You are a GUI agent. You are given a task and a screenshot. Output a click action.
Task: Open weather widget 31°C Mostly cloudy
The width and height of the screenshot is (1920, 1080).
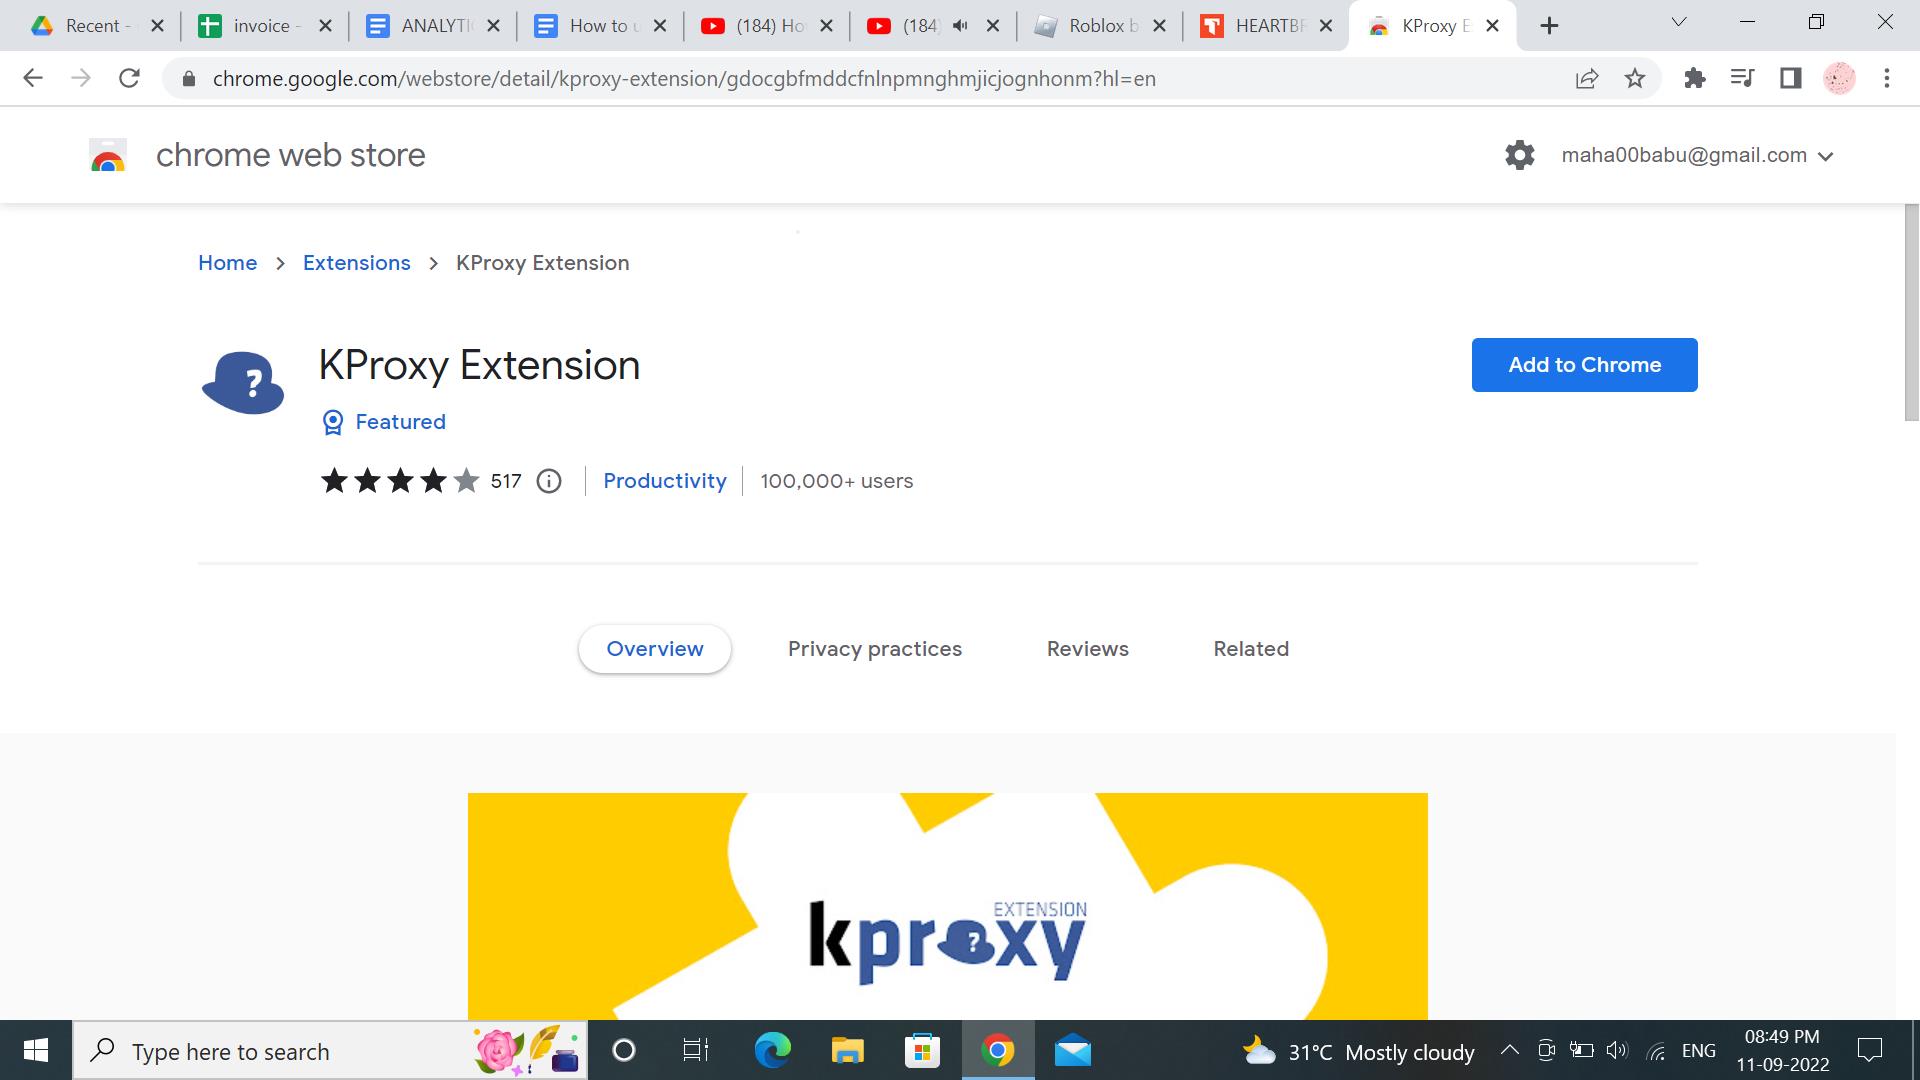pyautogui.click(x=1358, y=1052)
